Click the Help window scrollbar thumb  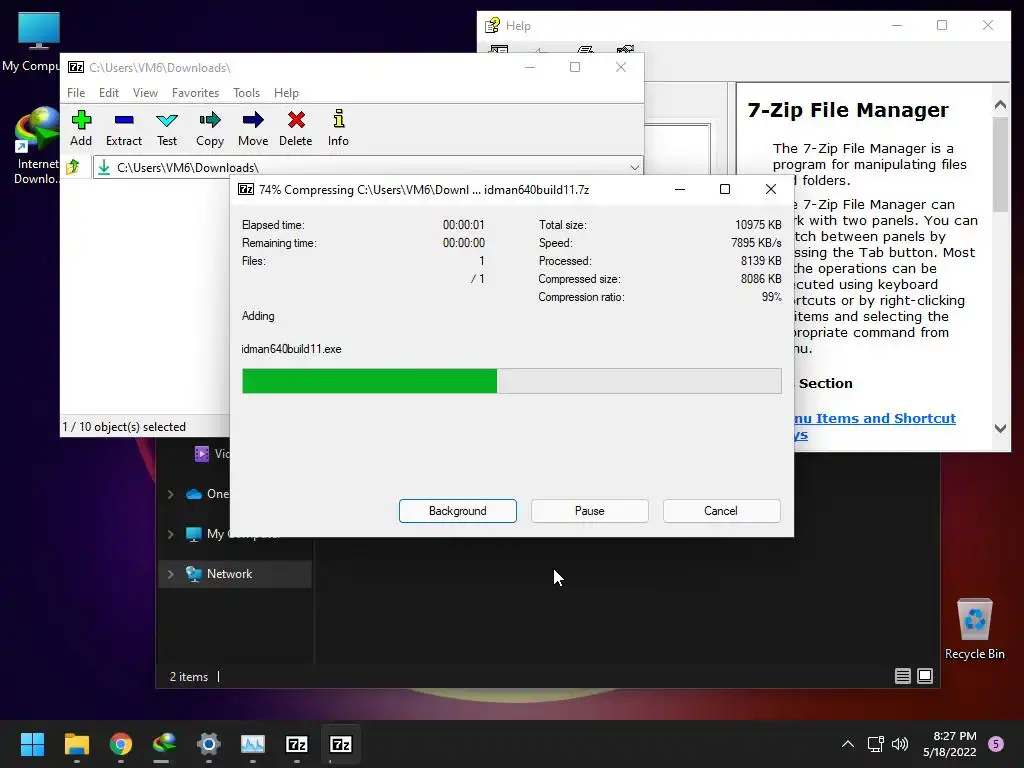click(x=1000, y=165)
